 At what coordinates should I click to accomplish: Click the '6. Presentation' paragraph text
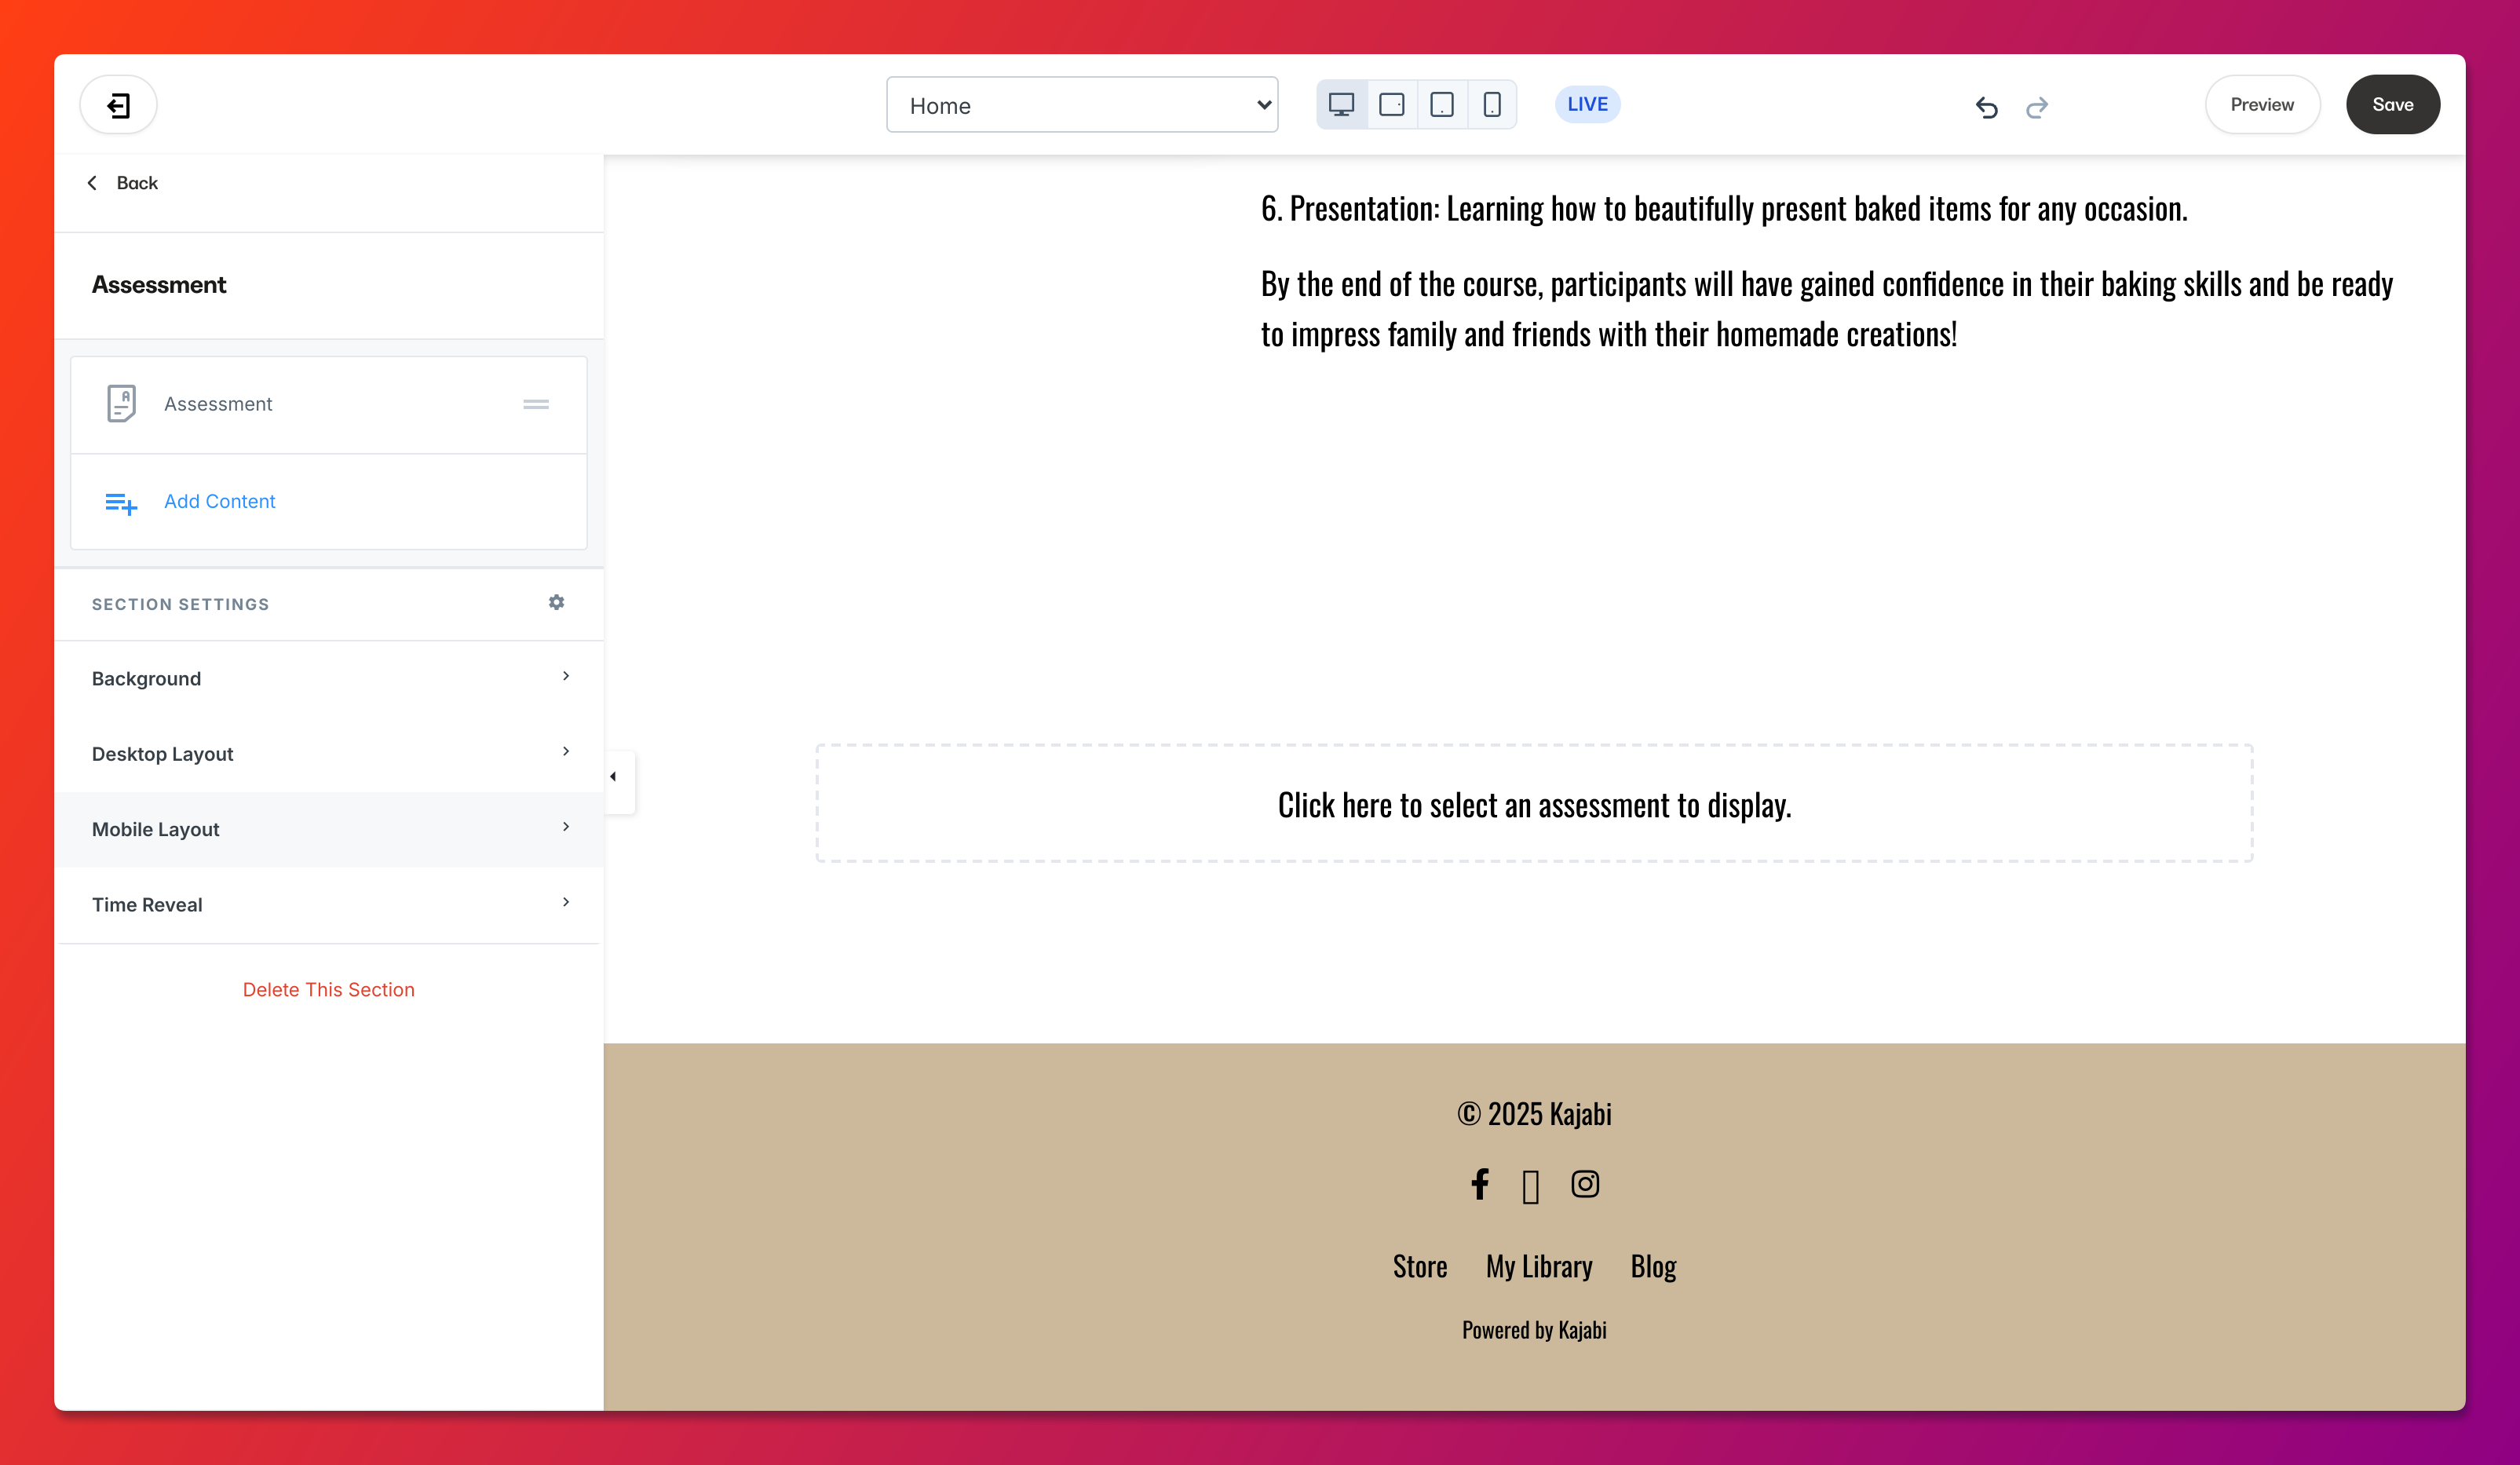tap(1723, 208)
